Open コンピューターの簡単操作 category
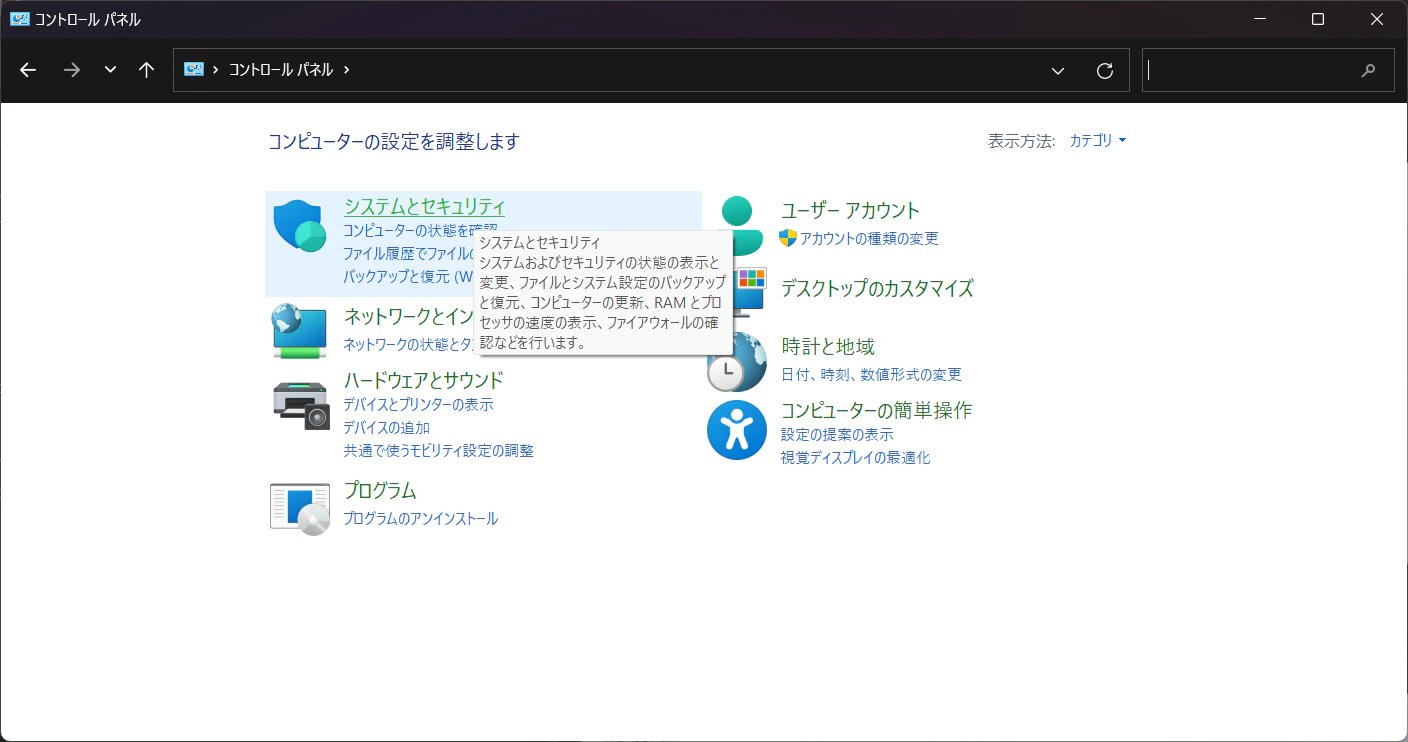Image resolution: width=1408 pixels, height=742 pixels. tap(877, 411)
